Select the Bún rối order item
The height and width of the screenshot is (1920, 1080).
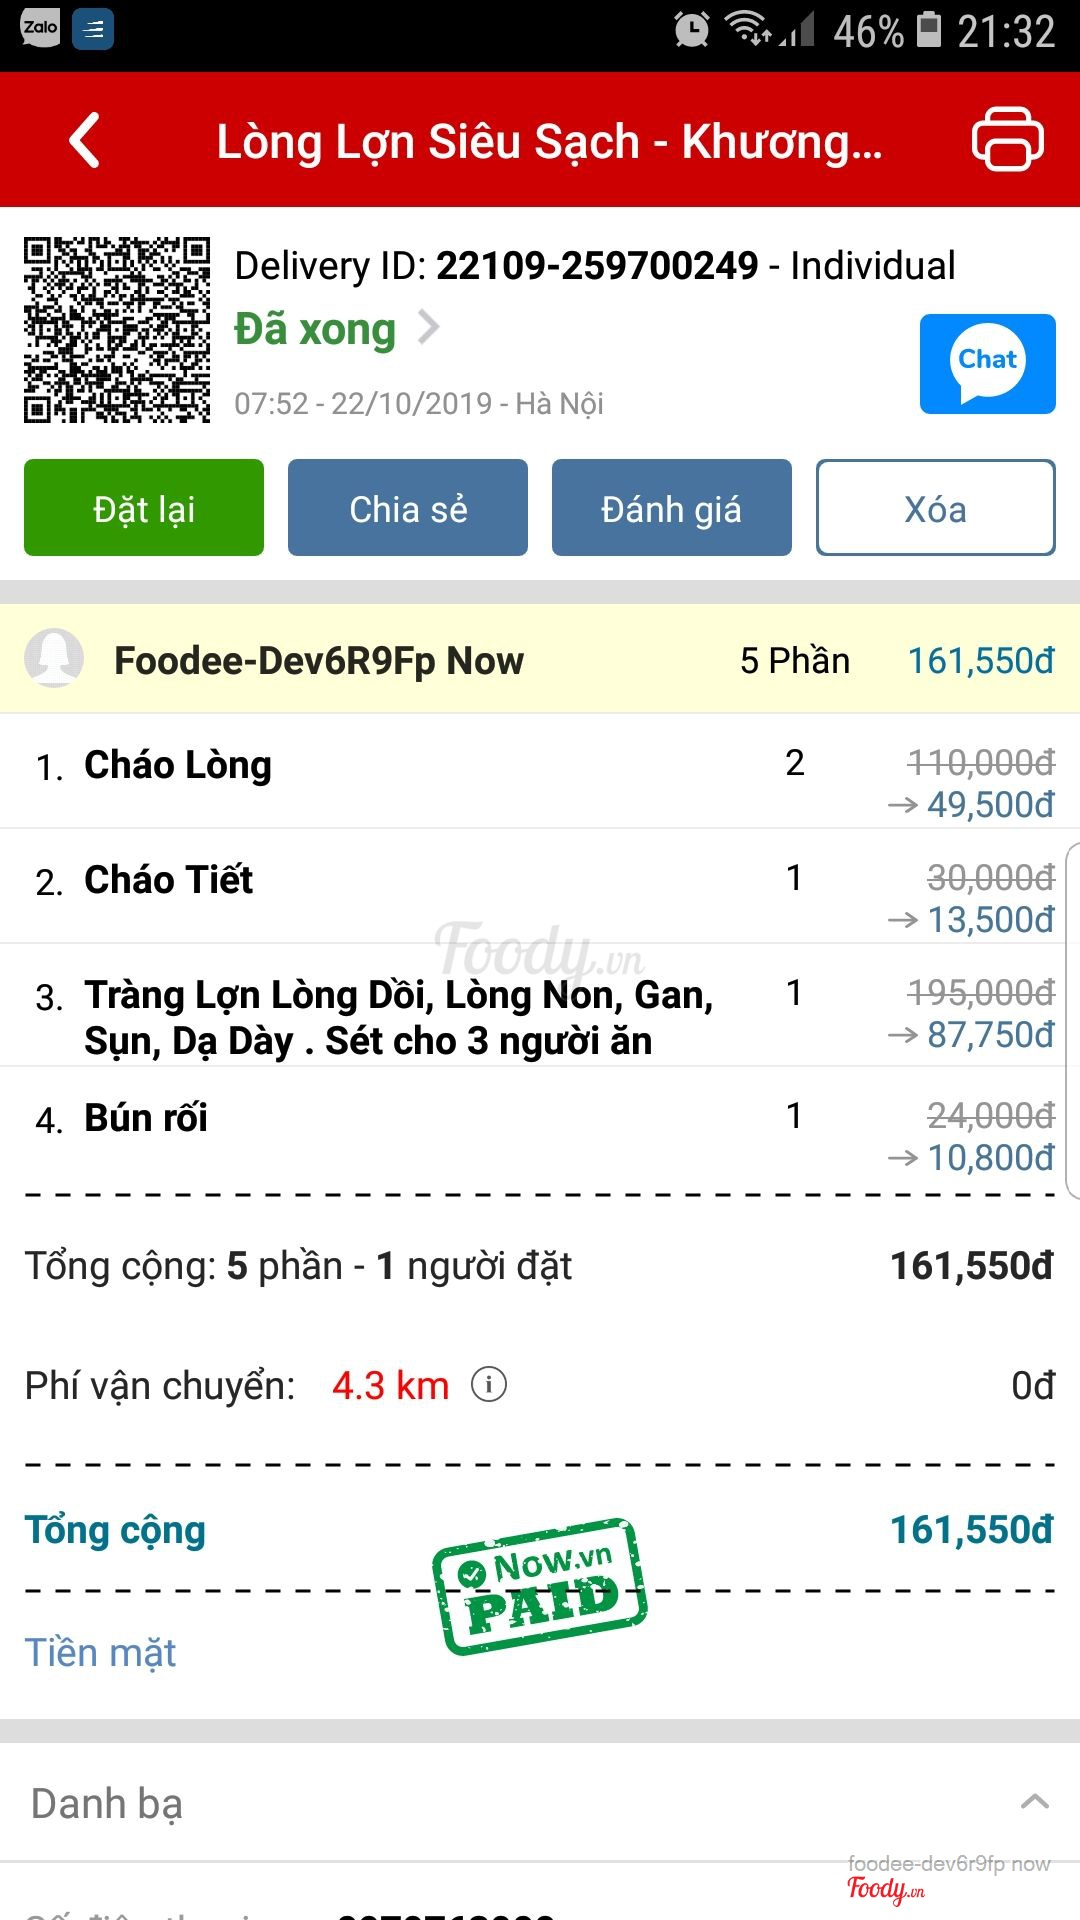(x=146, y=1118)
